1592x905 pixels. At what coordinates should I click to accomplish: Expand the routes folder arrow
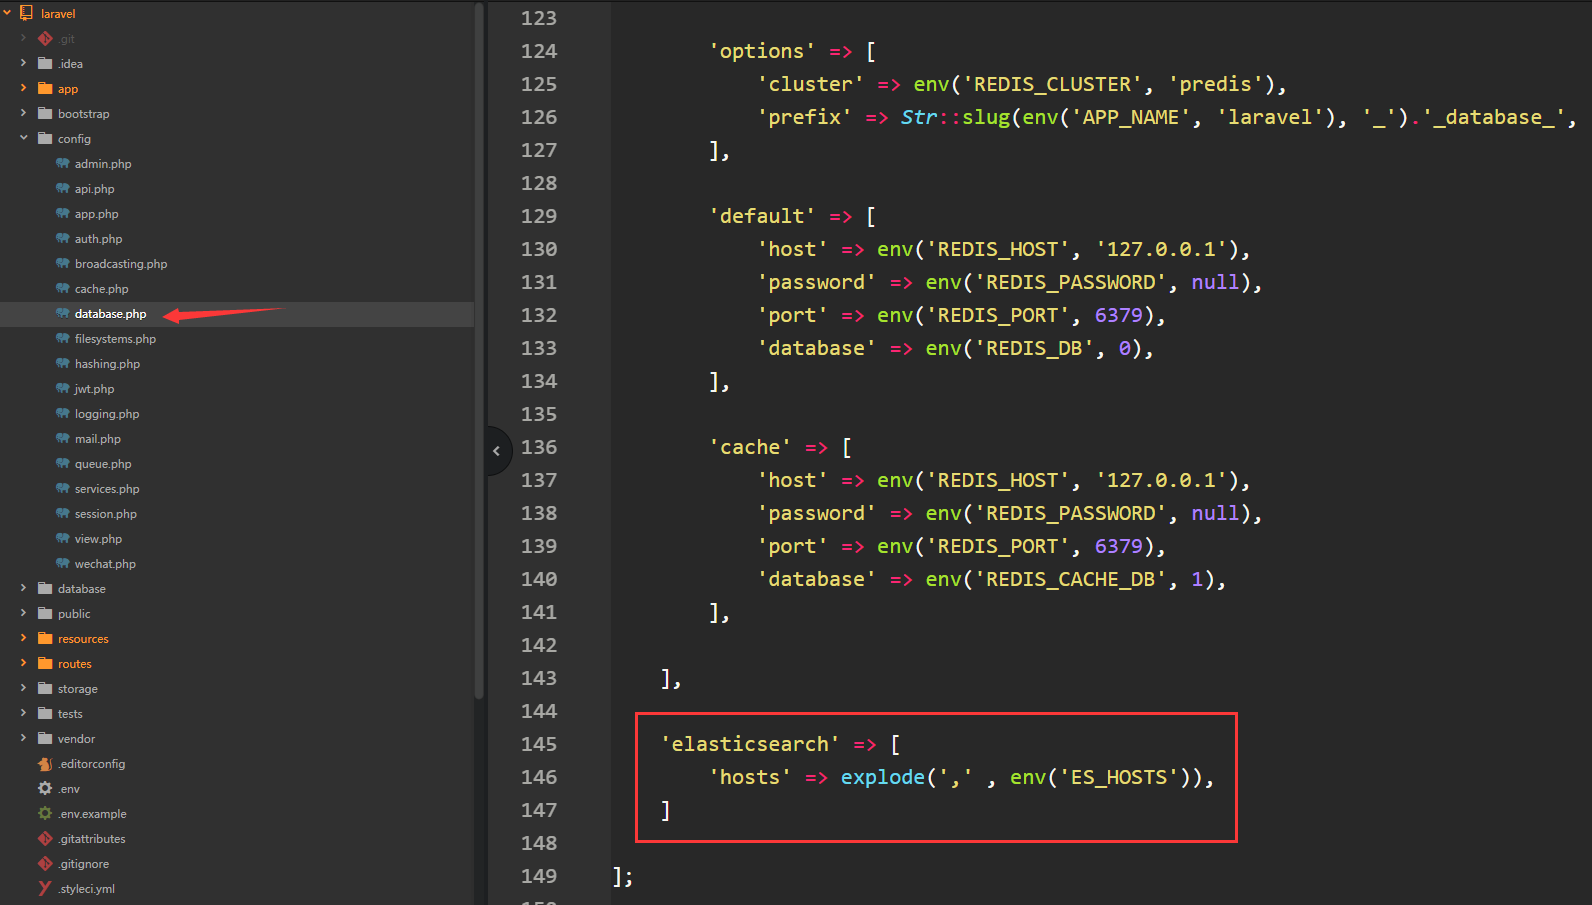[x=23, y=663]
